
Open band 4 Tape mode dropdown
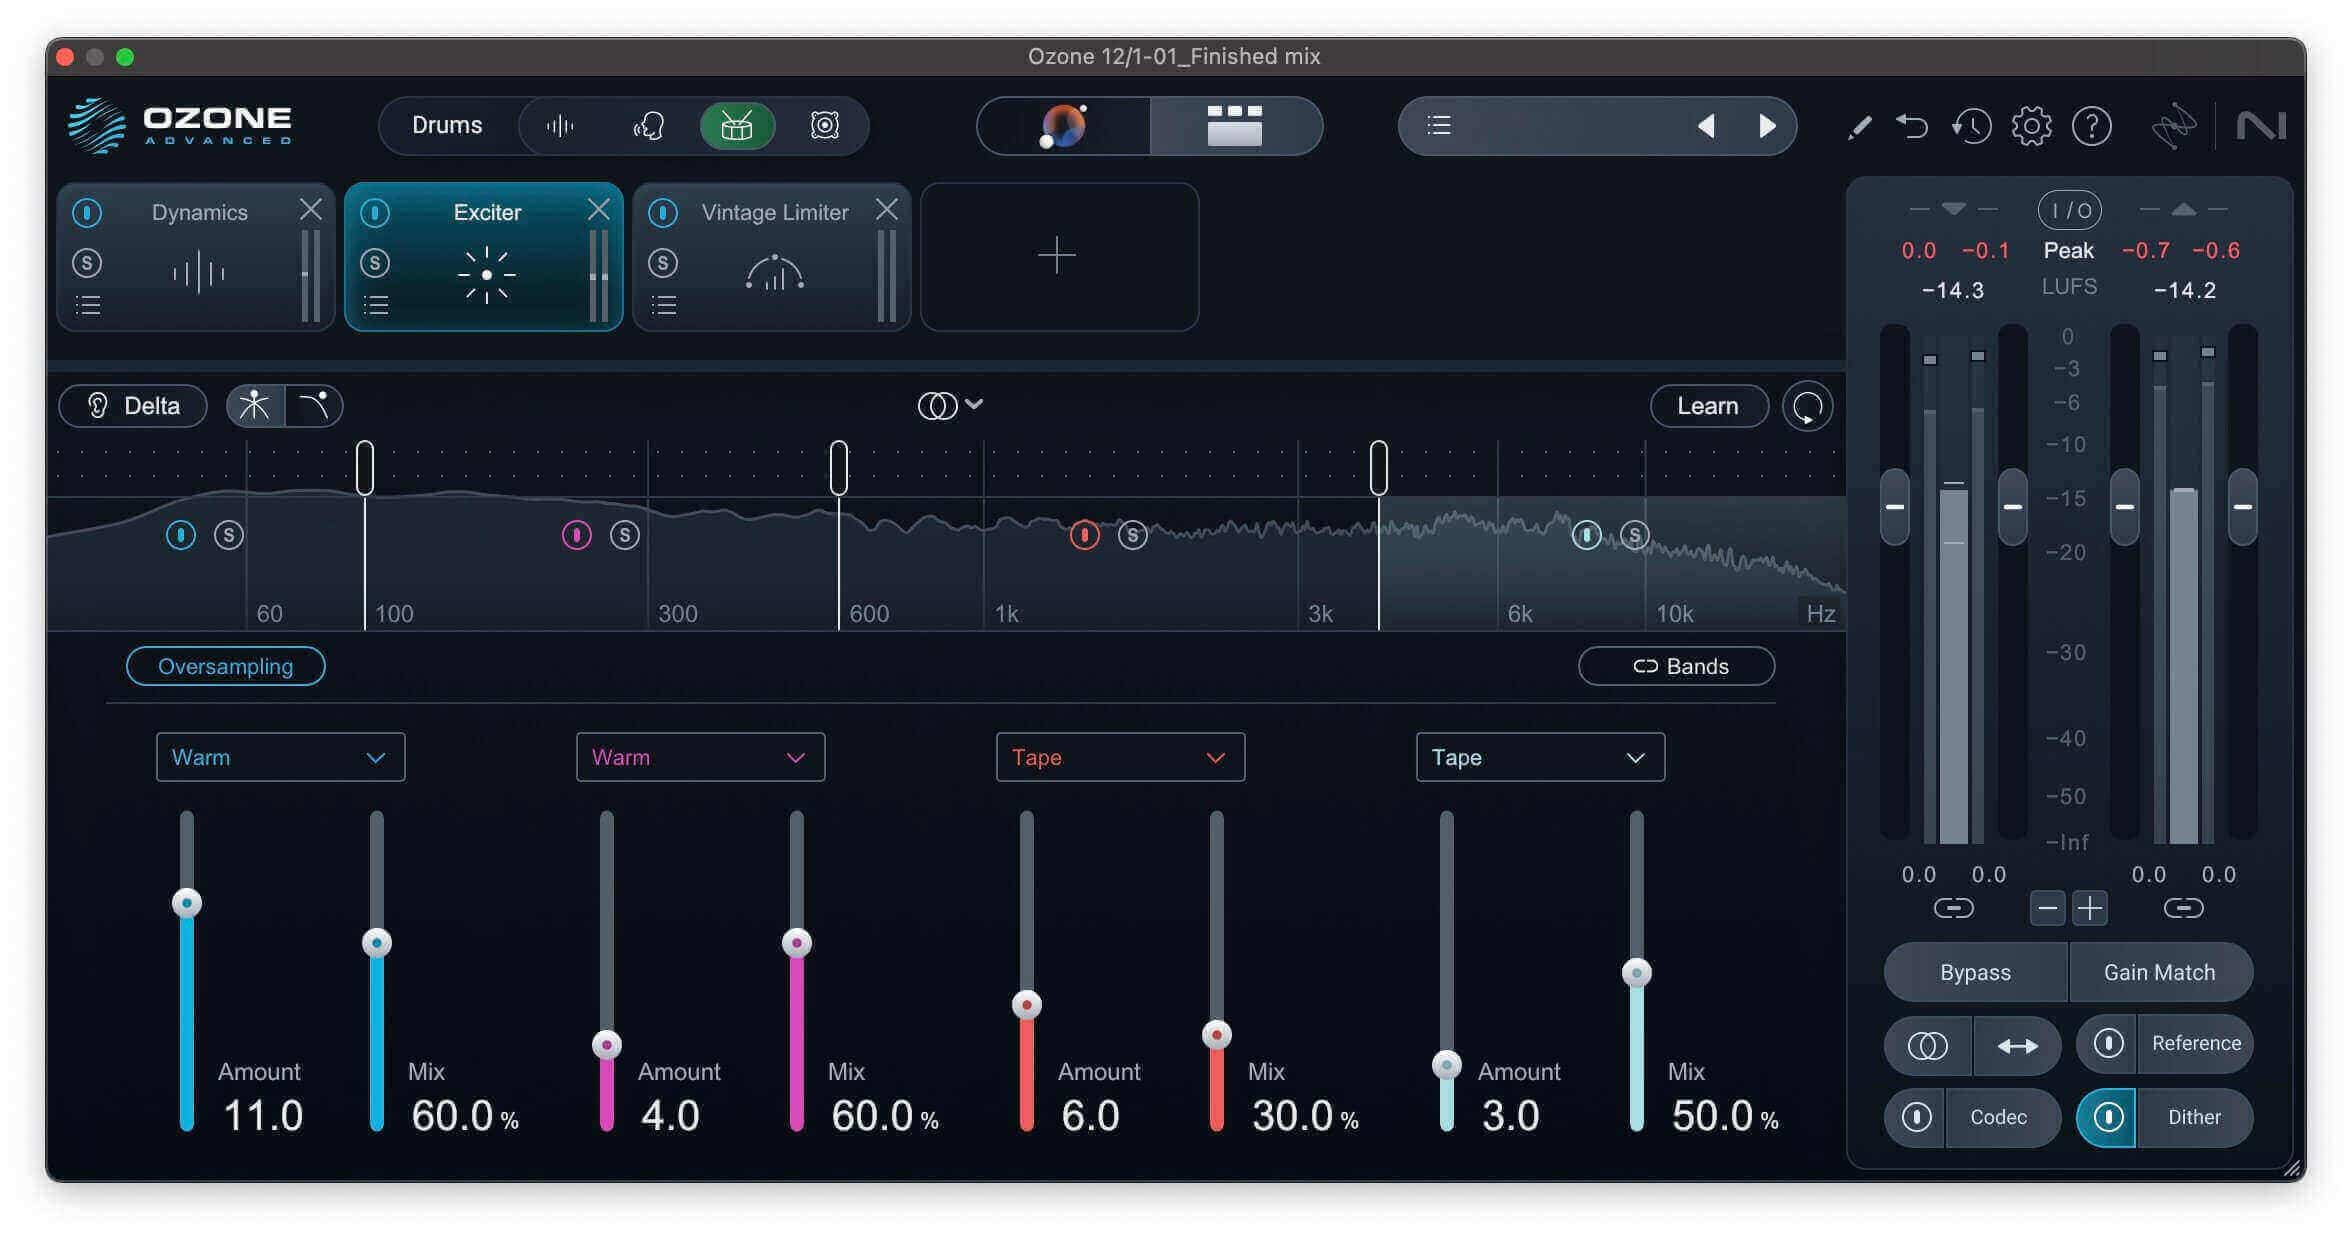pos(1540,757)
